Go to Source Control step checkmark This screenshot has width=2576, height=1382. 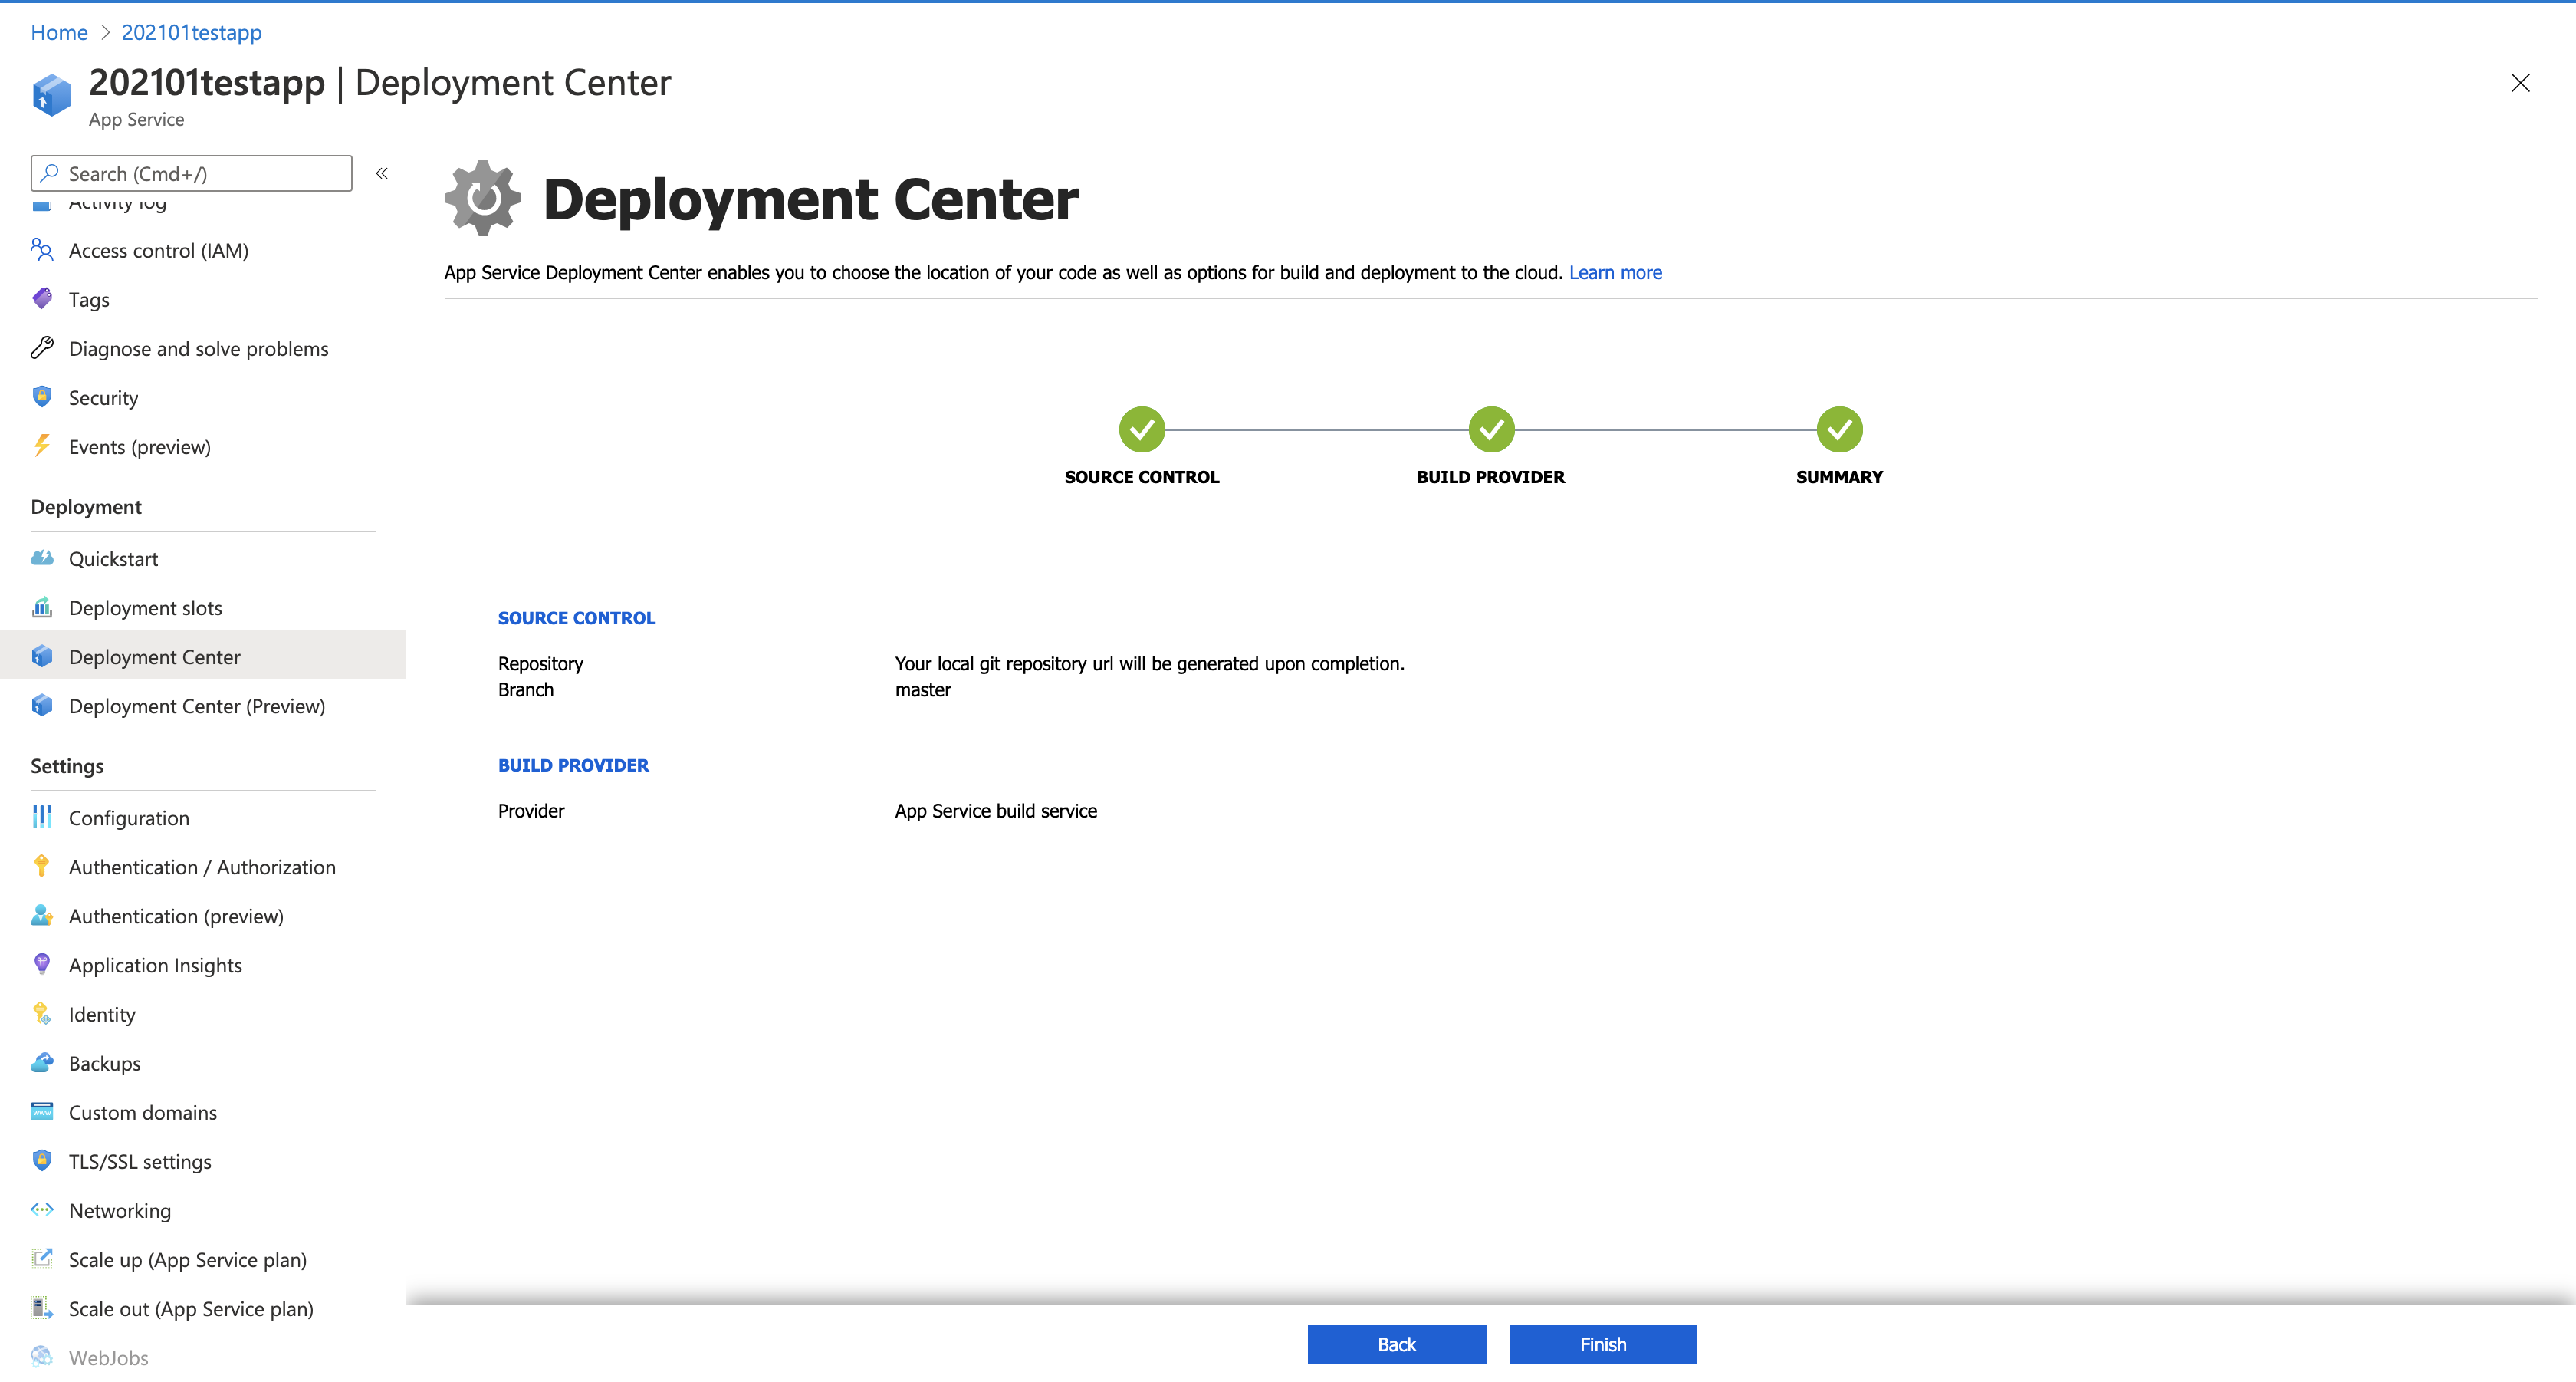click(1141, 430)
